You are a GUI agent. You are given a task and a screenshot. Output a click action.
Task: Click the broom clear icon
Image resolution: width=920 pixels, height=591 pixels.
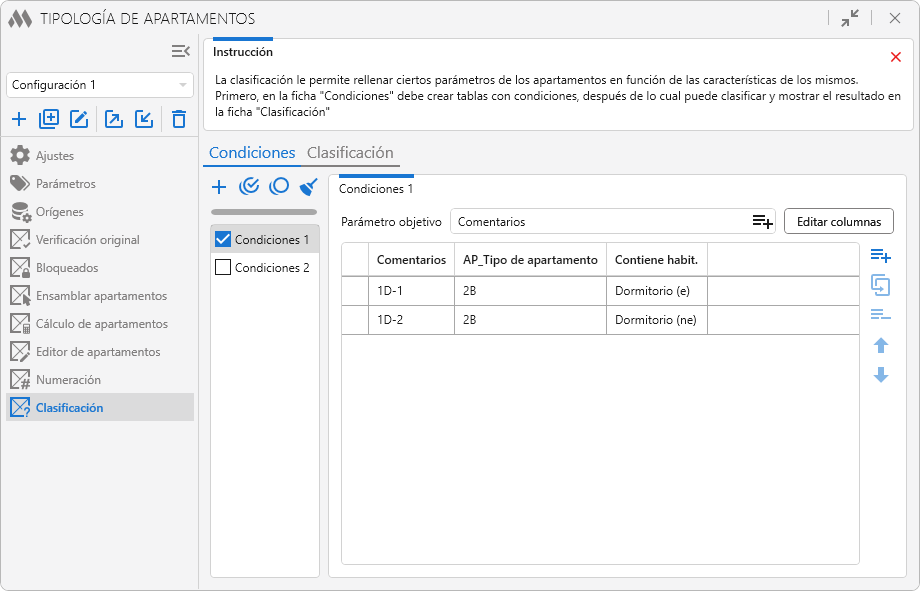(309, 186)
